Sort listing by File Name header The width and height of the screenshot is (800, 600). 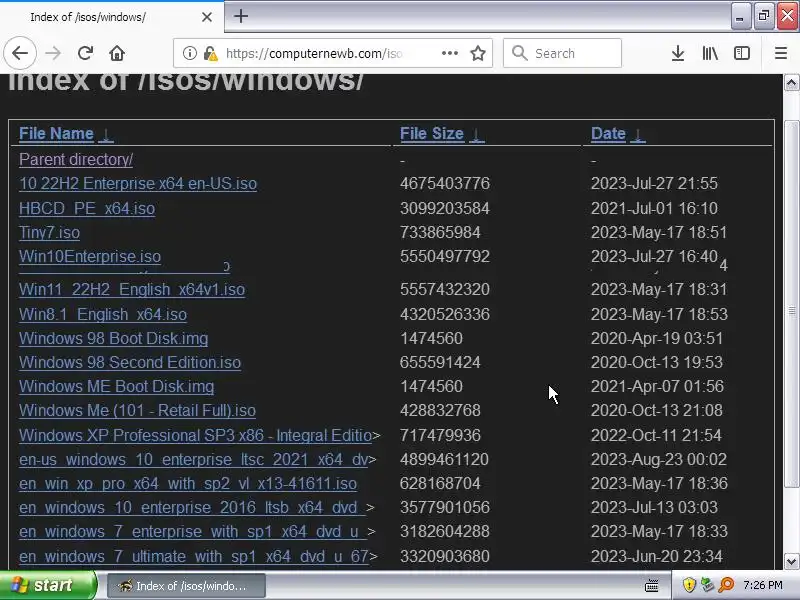coord(56,134)
